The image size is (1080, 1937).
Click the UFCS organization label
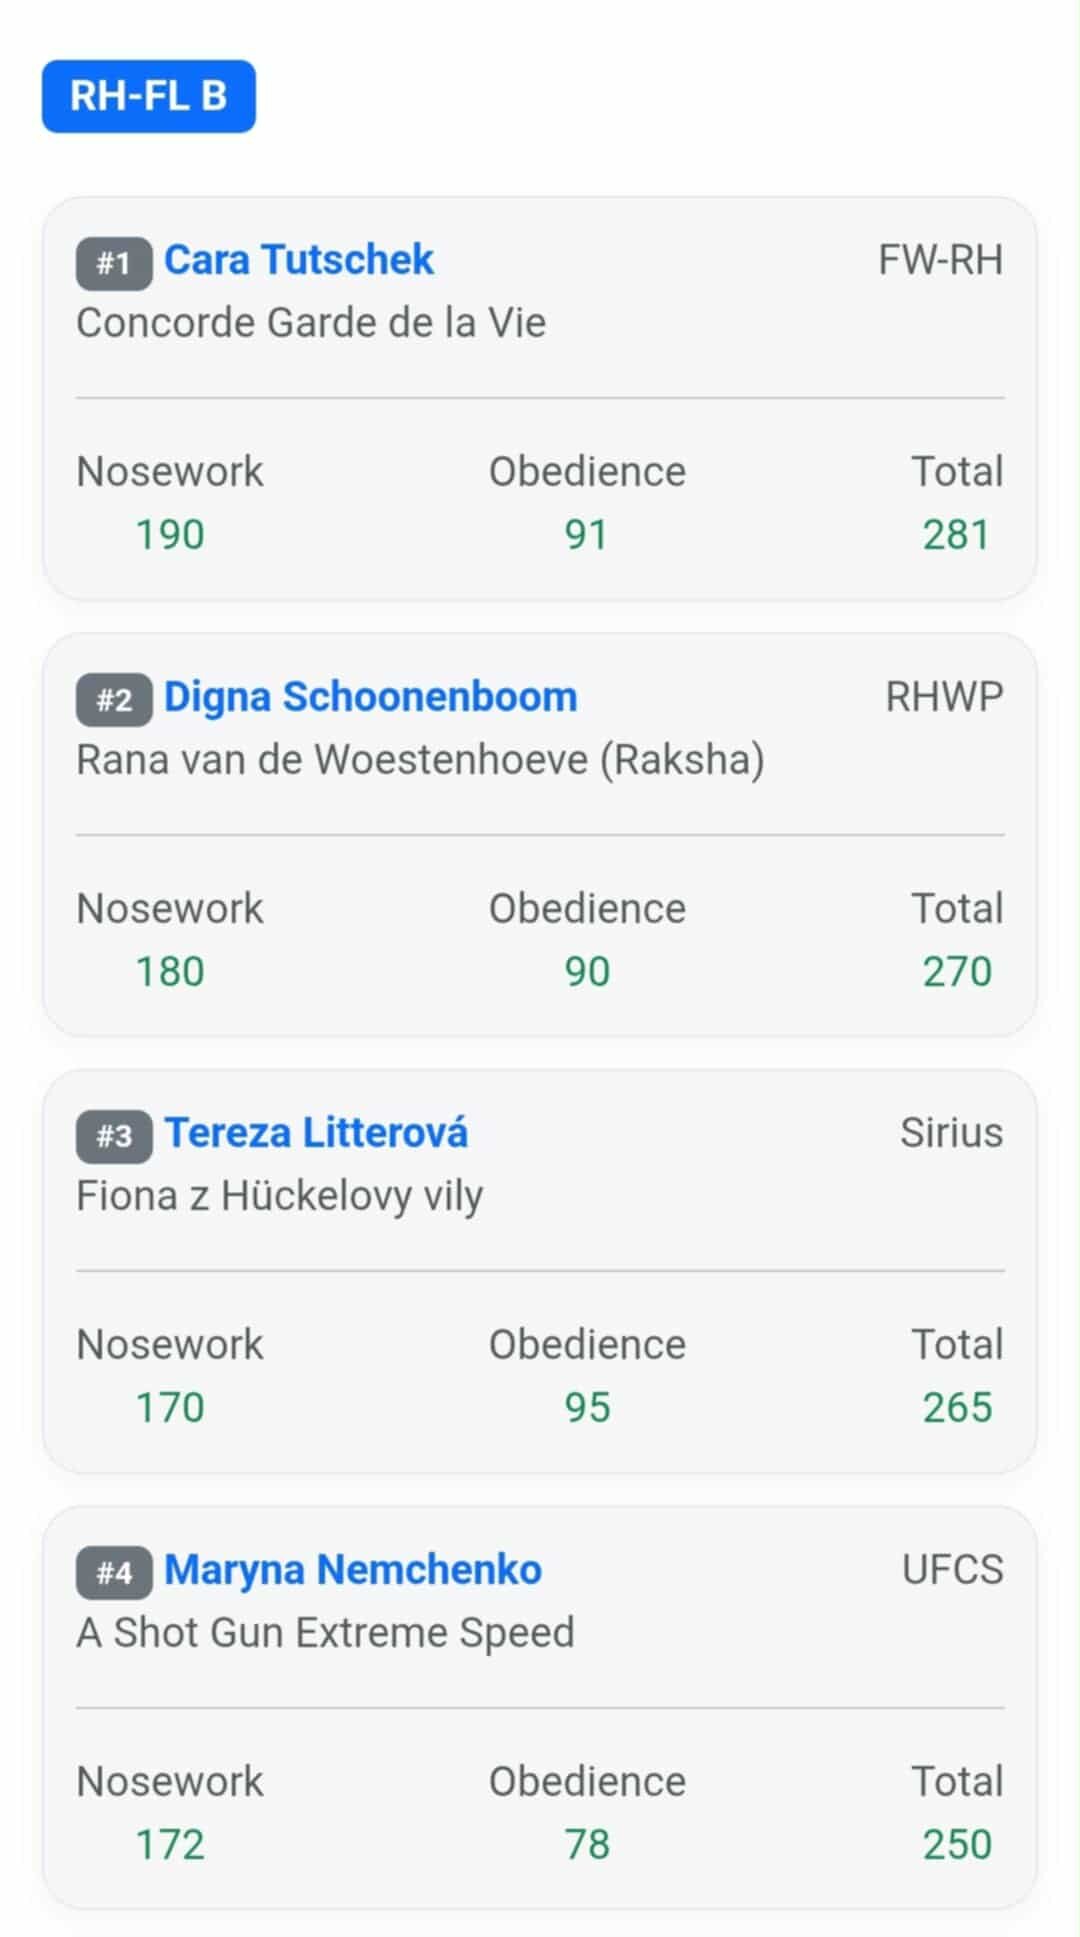coord(952,1570)
